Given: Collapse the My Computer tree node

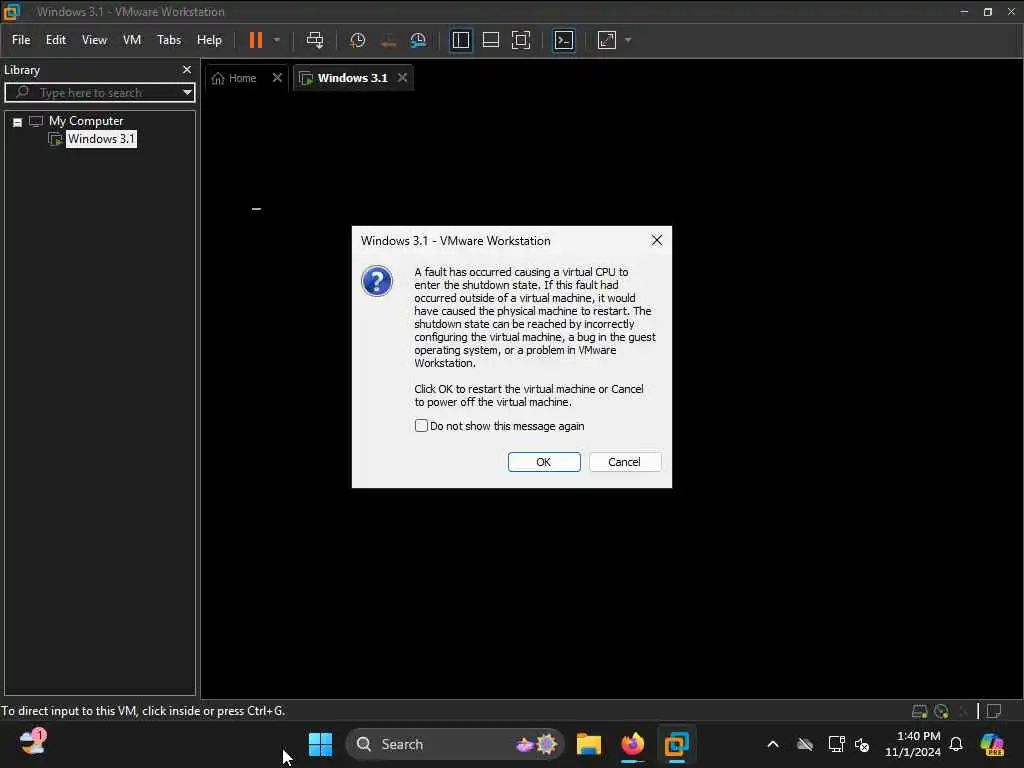Looking at the screenshot, I should (18, 122).
